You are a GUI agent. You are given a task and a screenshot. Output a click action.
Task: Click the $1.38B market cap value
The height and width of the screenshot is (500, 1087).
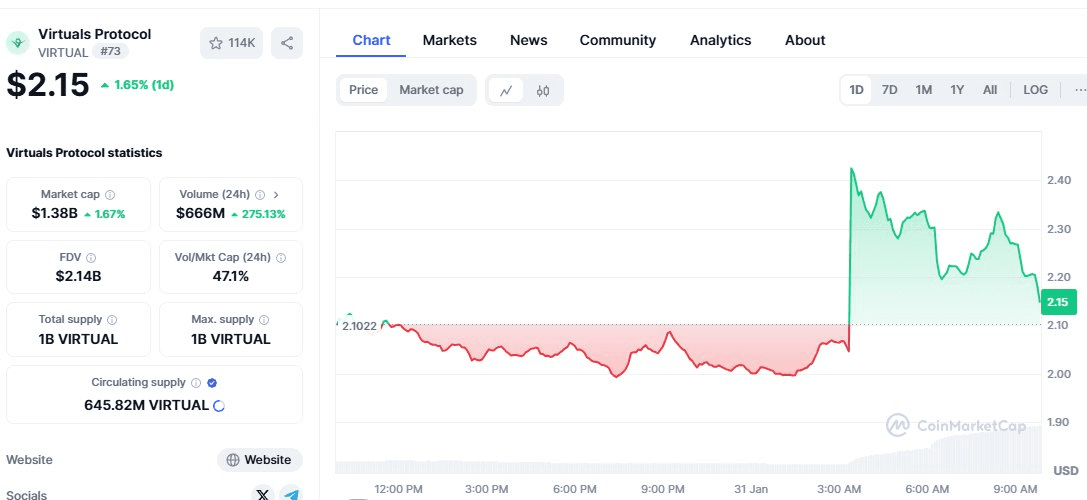tap(55, 214)
